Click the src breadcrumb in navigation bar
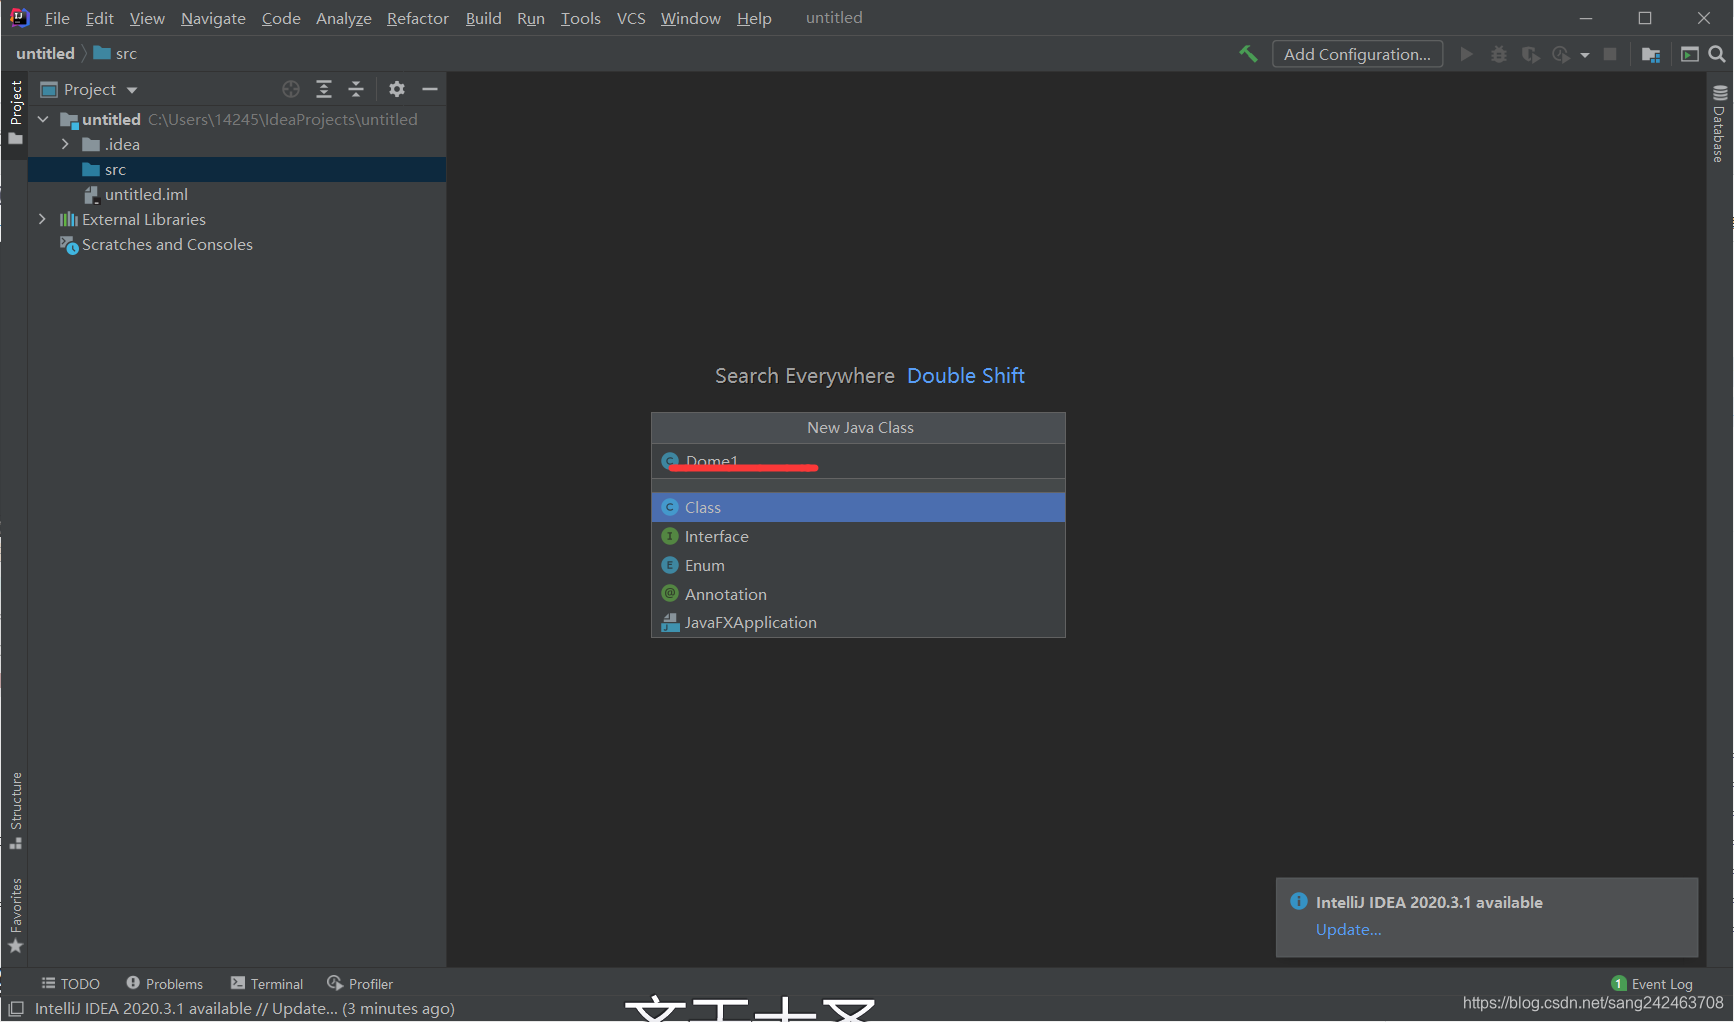Screen dimensions: 1734x1022 coord(115,53)
